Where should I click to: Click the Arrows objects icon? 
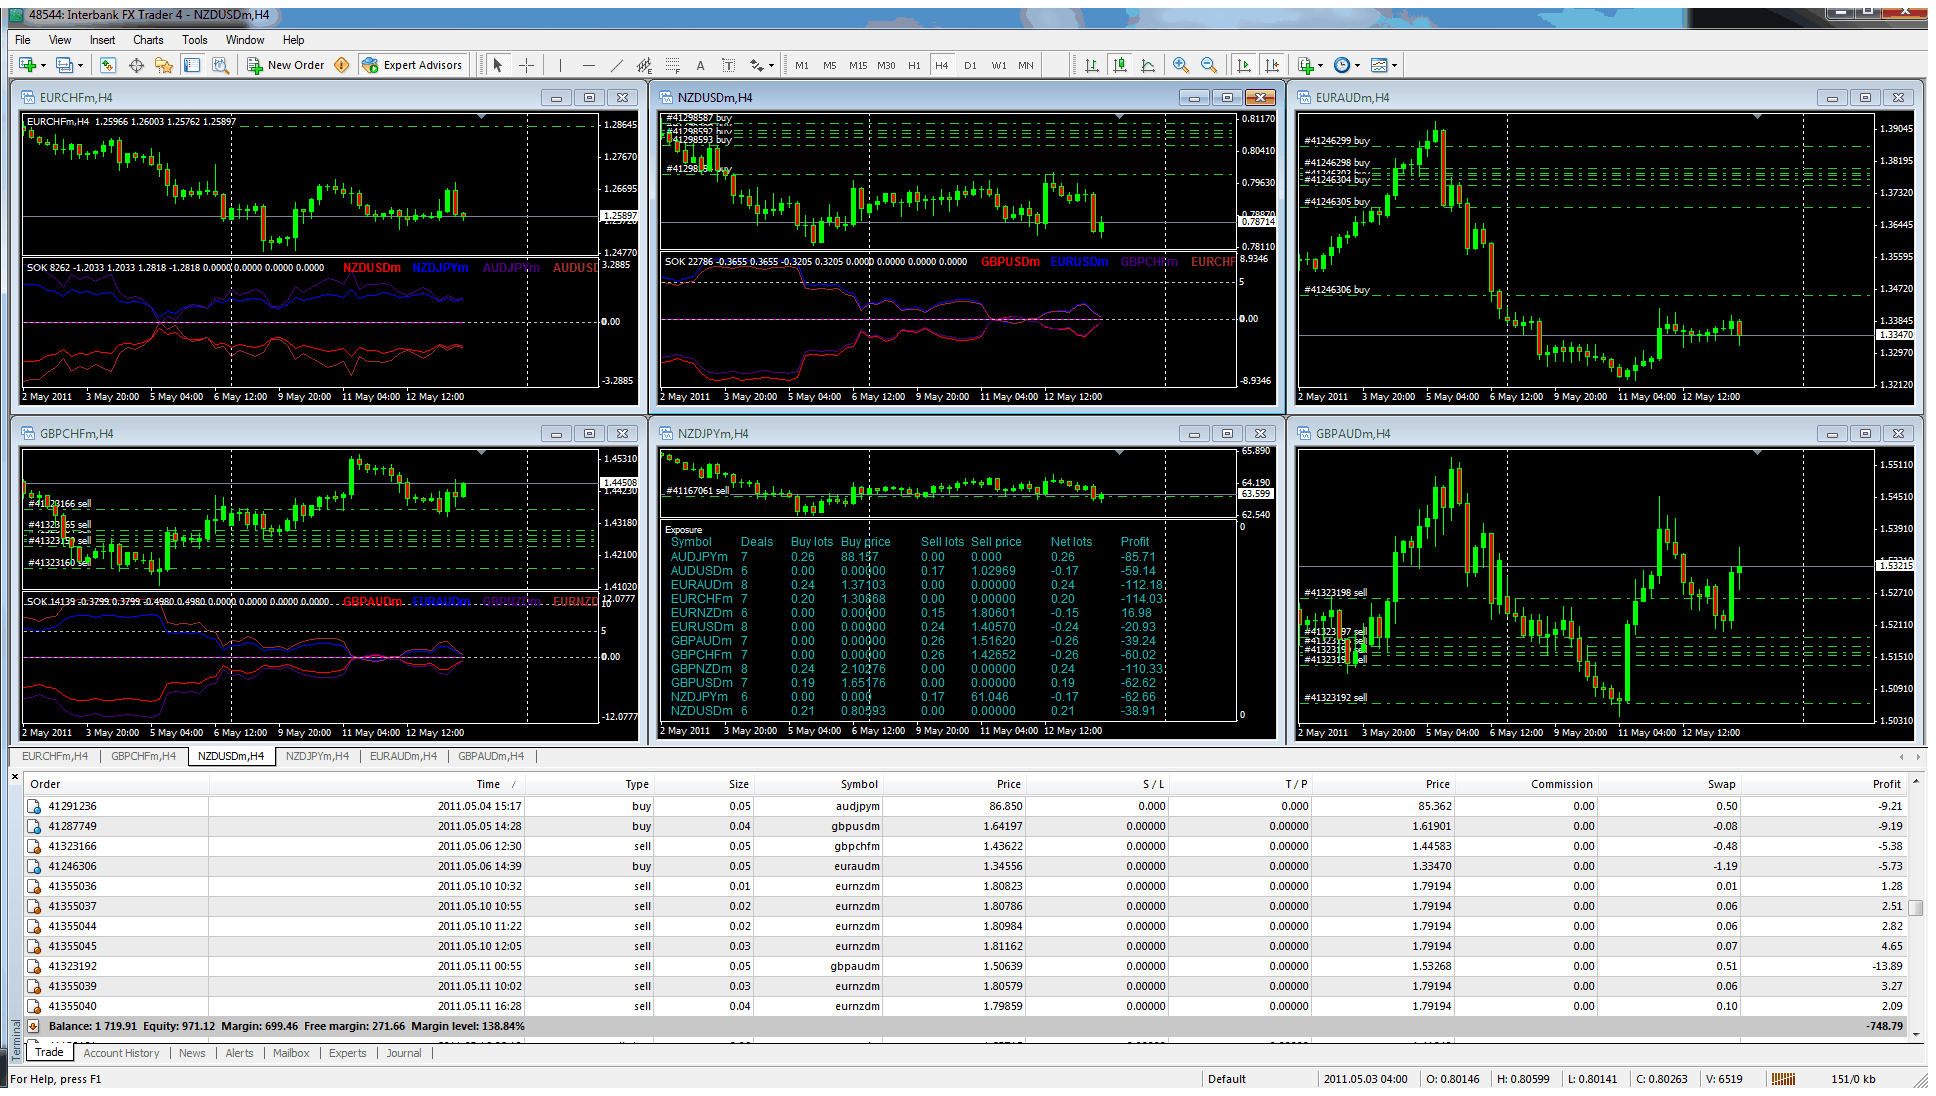pyautogui.click(x=757, y=65)
